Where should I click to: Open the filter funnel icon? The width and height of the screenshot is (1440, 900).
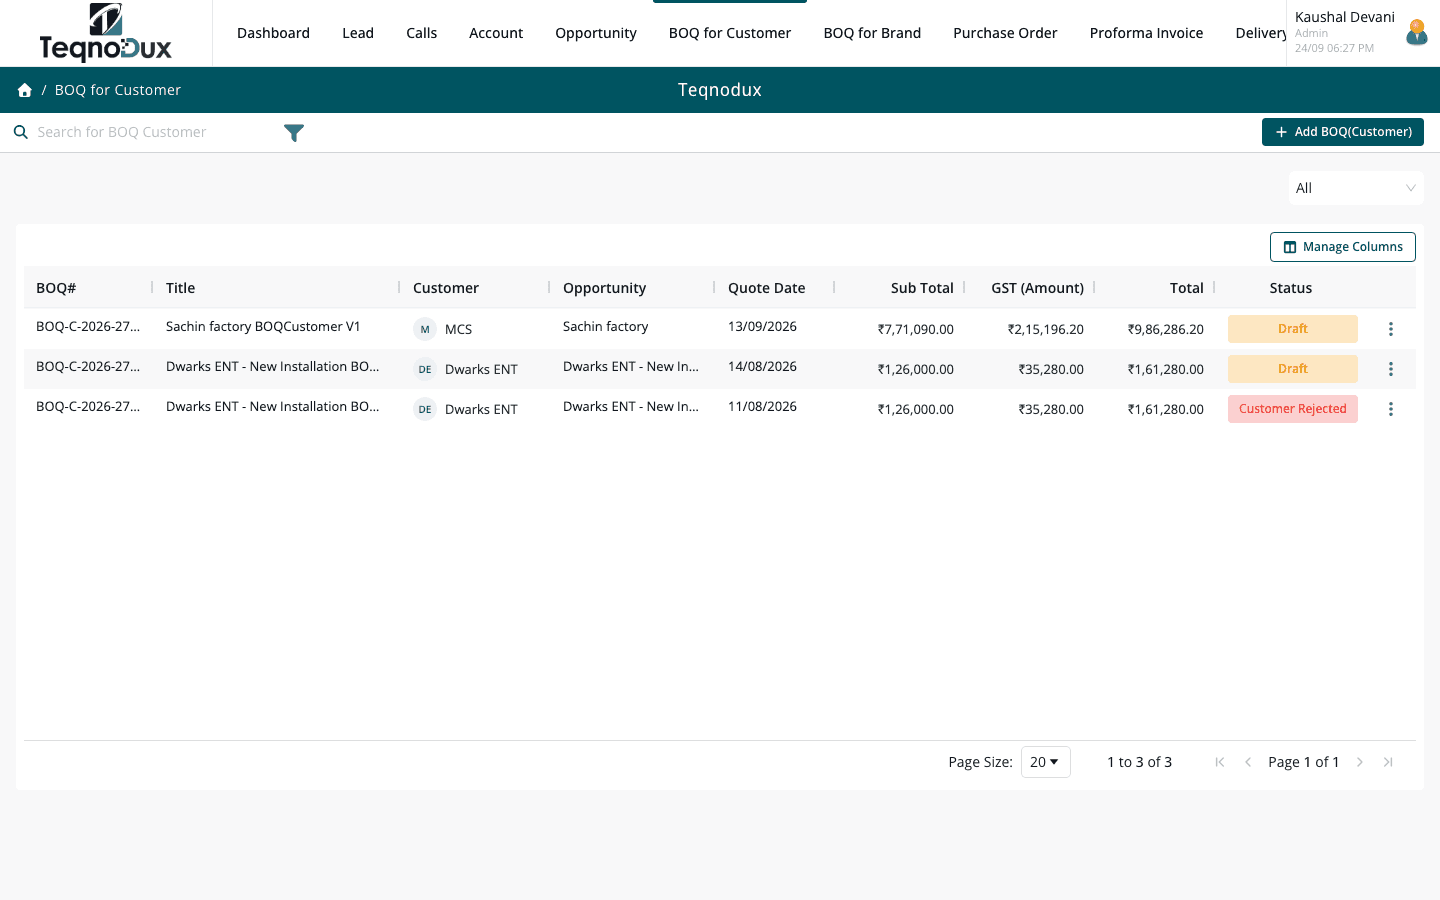pyautogui.click(x=294, y=133)
